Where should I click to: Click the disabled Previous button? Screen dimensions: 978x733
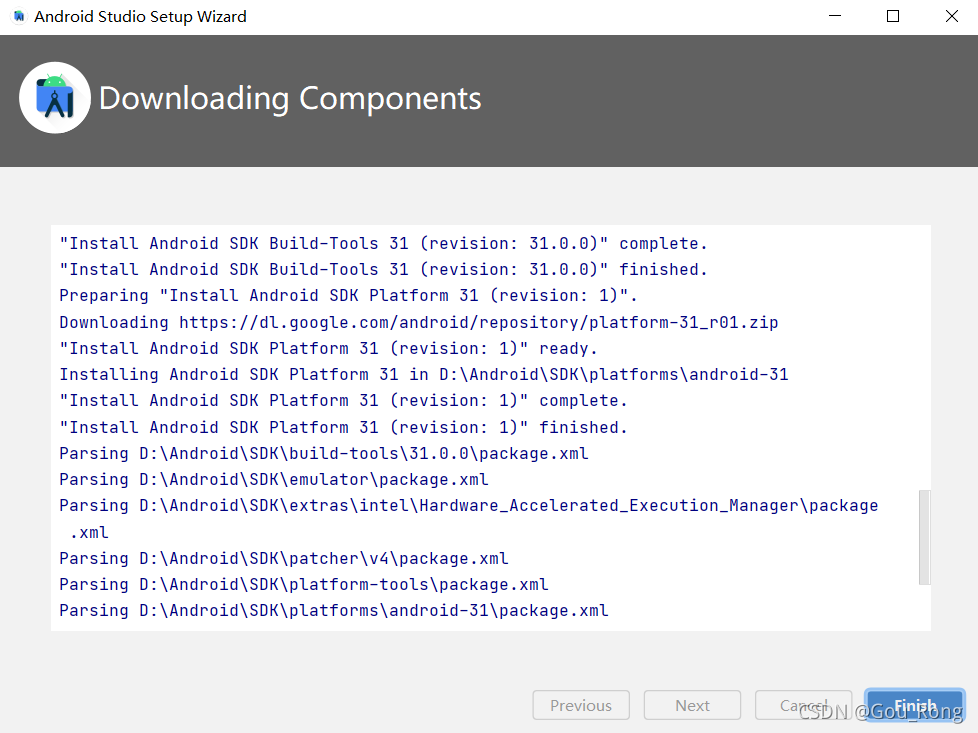point(581,705)
